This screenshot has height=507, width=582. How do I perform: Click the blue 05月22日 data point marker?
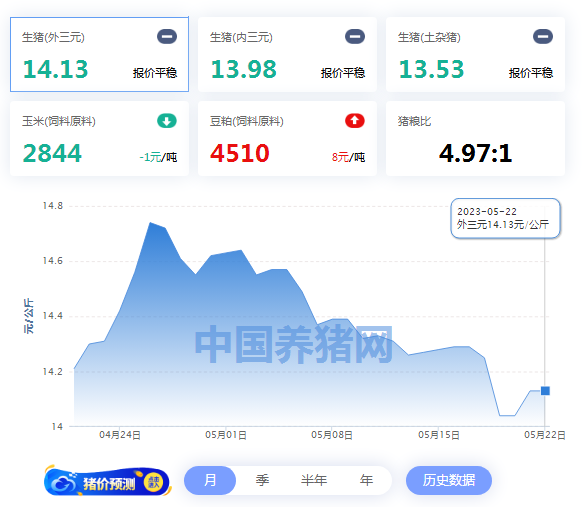545,390
